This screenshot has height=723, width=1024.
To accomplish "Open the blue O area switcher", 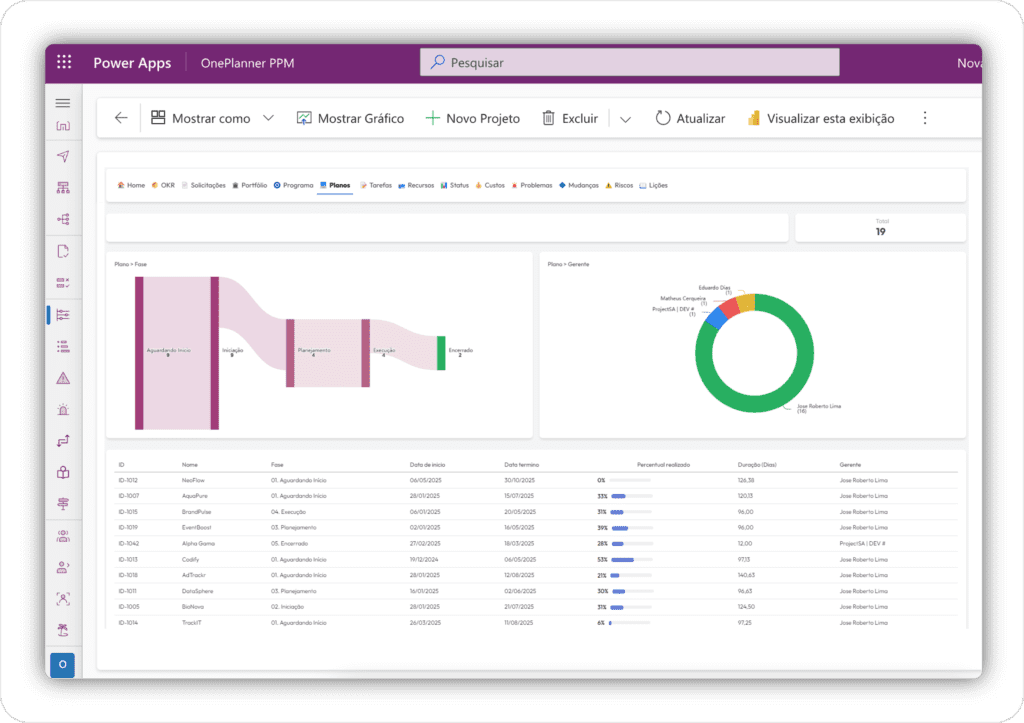I will tap(62, 664).
